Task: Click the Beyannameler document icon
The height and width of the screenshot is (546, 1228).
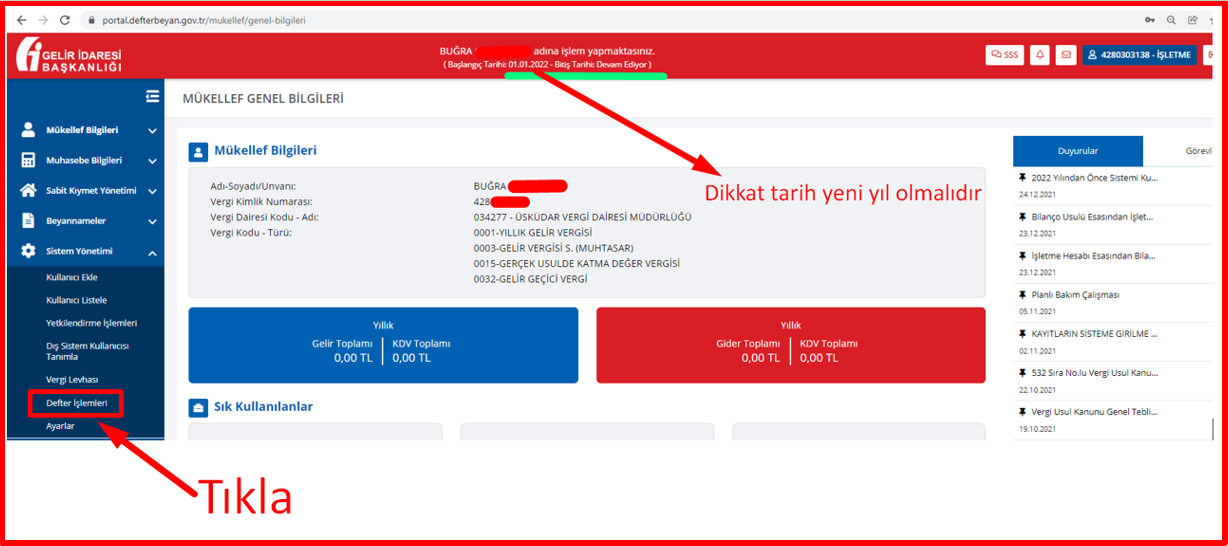Action: click(x=28, y=221)
